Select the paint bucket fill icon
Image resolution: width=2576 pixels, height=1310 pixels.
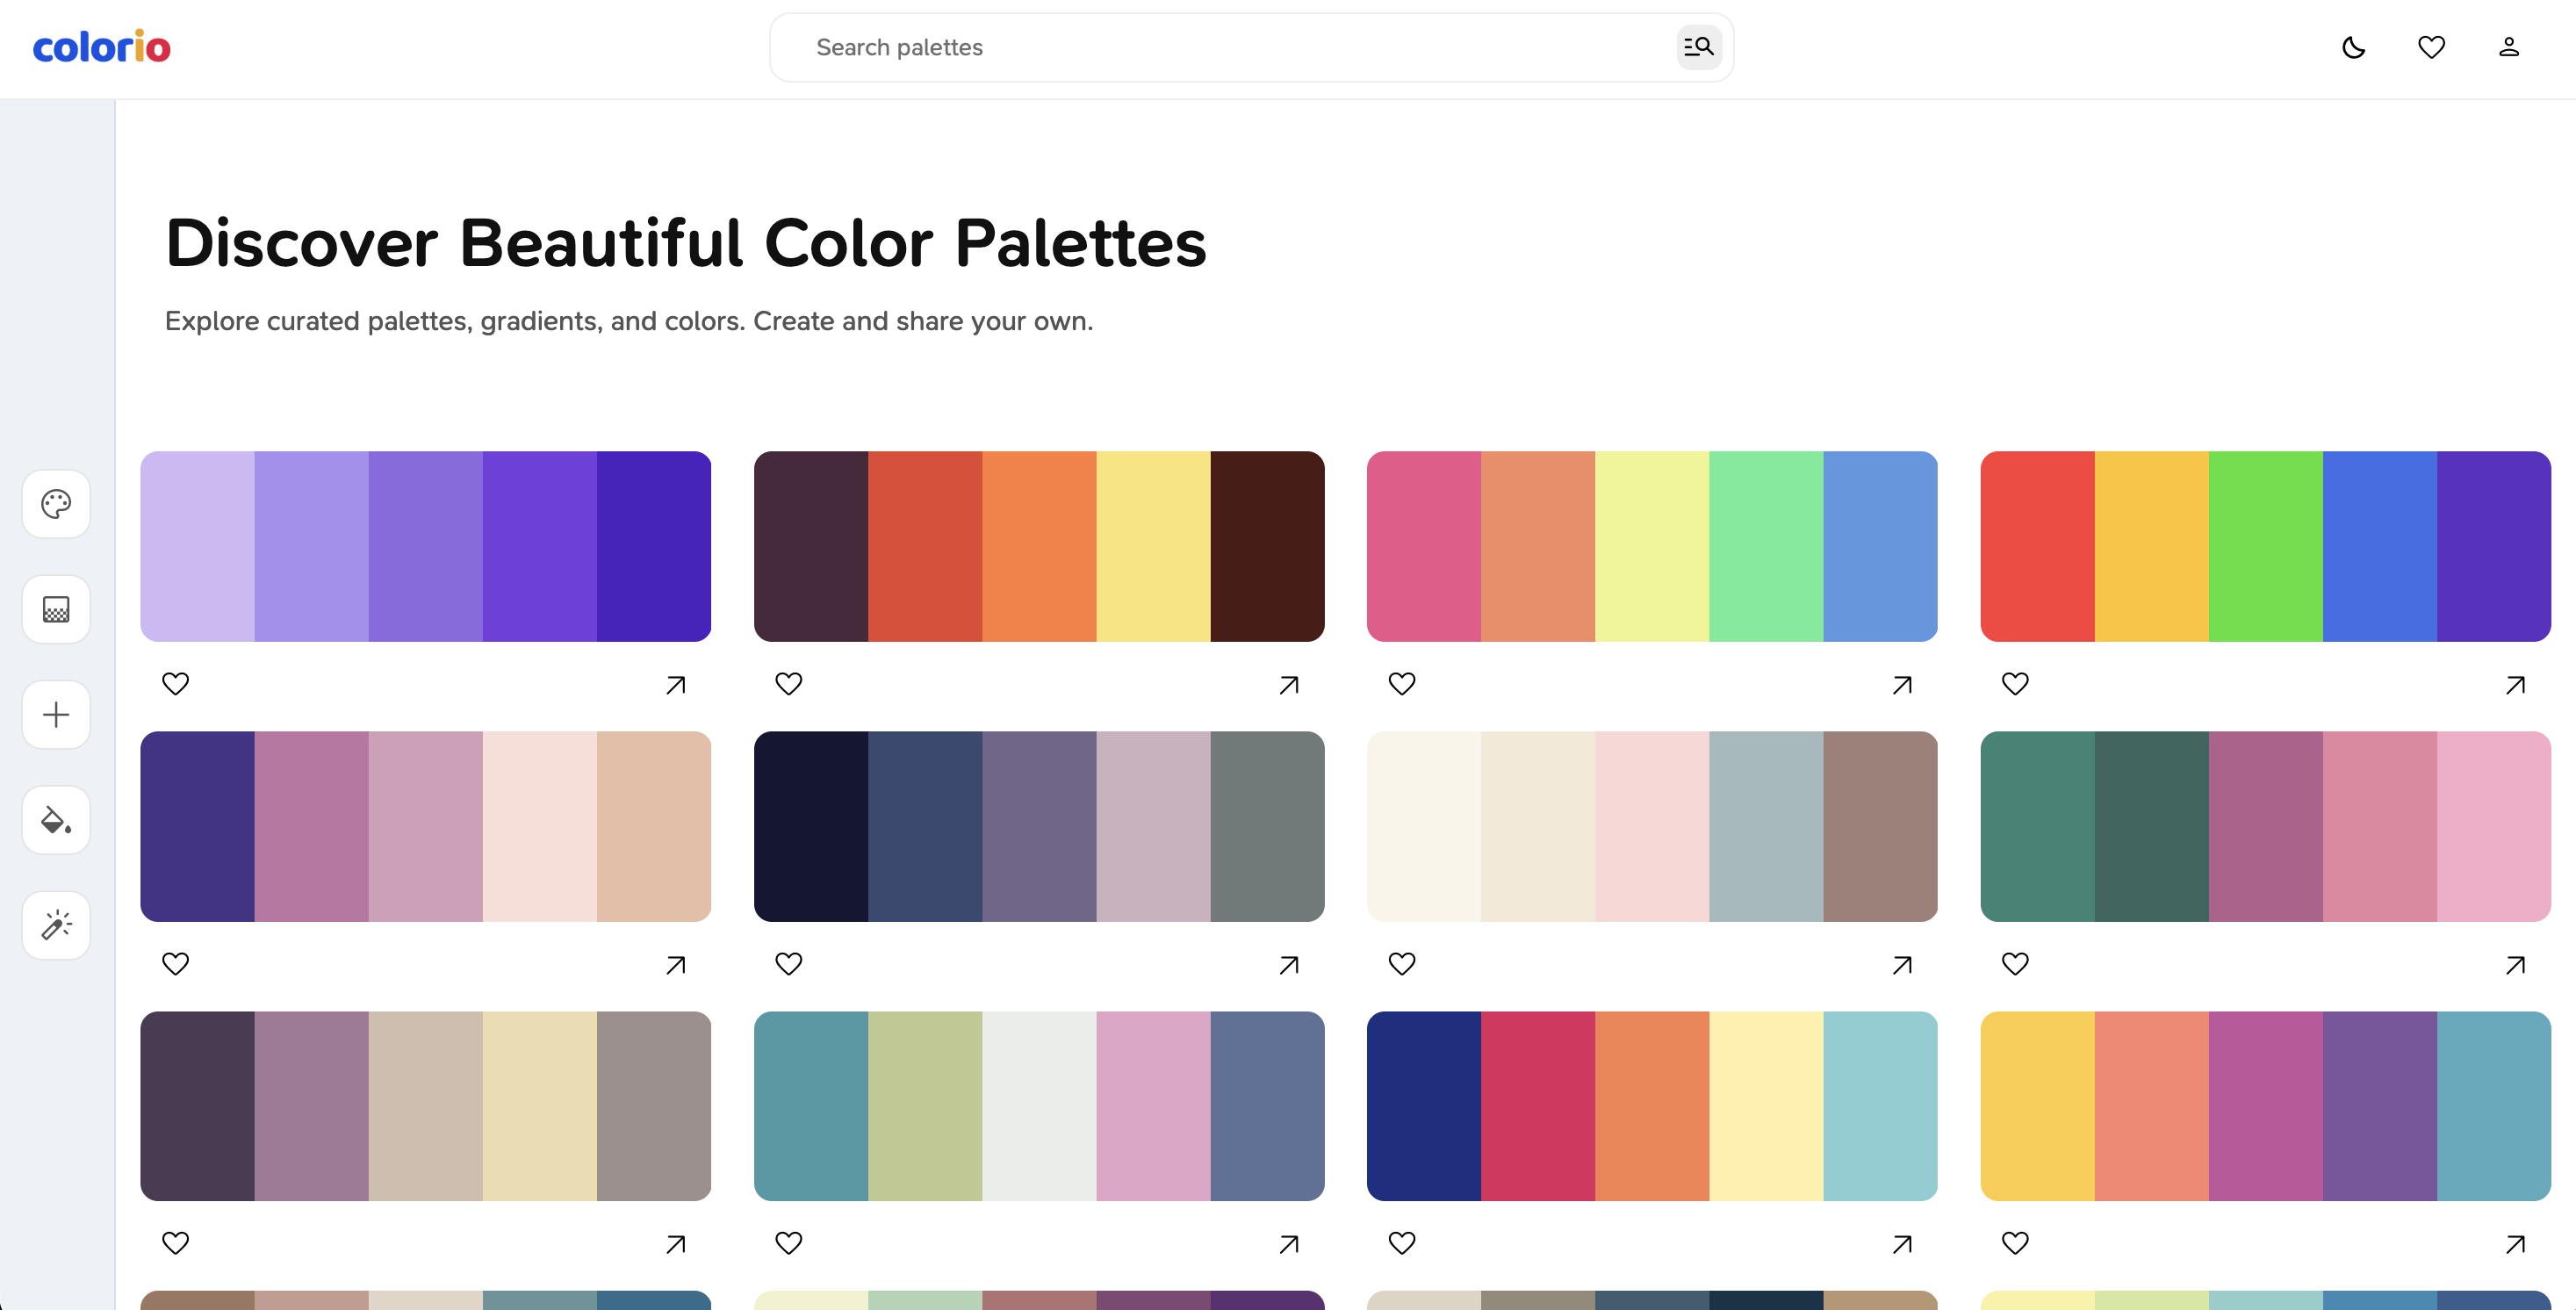(x=56, y=820)
